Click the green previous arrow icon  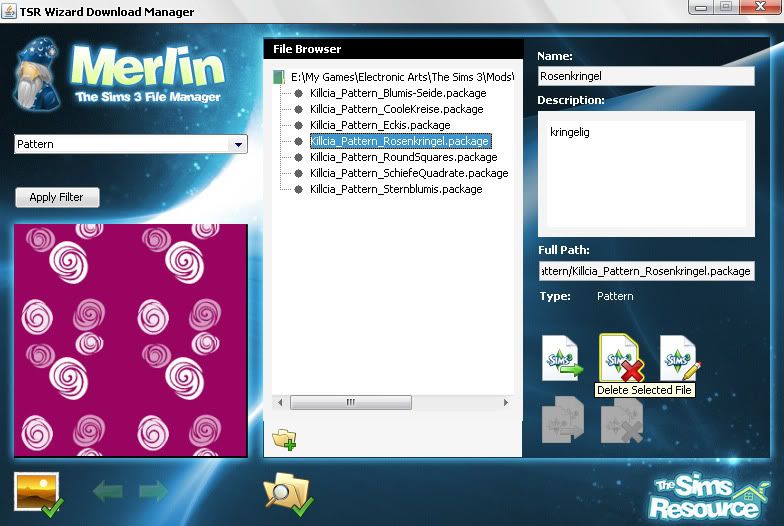tap(108, 491)
